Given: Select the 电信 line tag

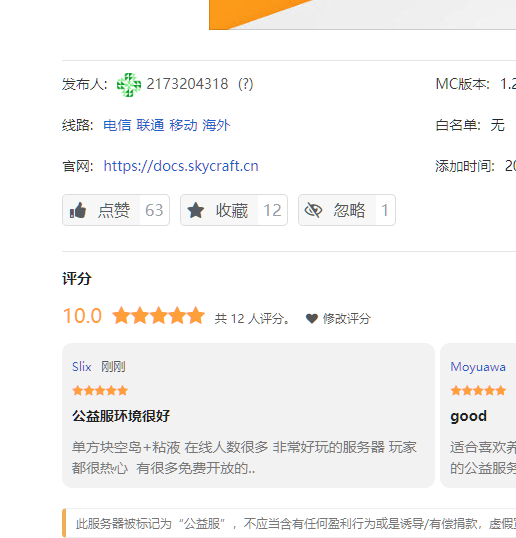Looking at the screenshot, I should 117,125.
